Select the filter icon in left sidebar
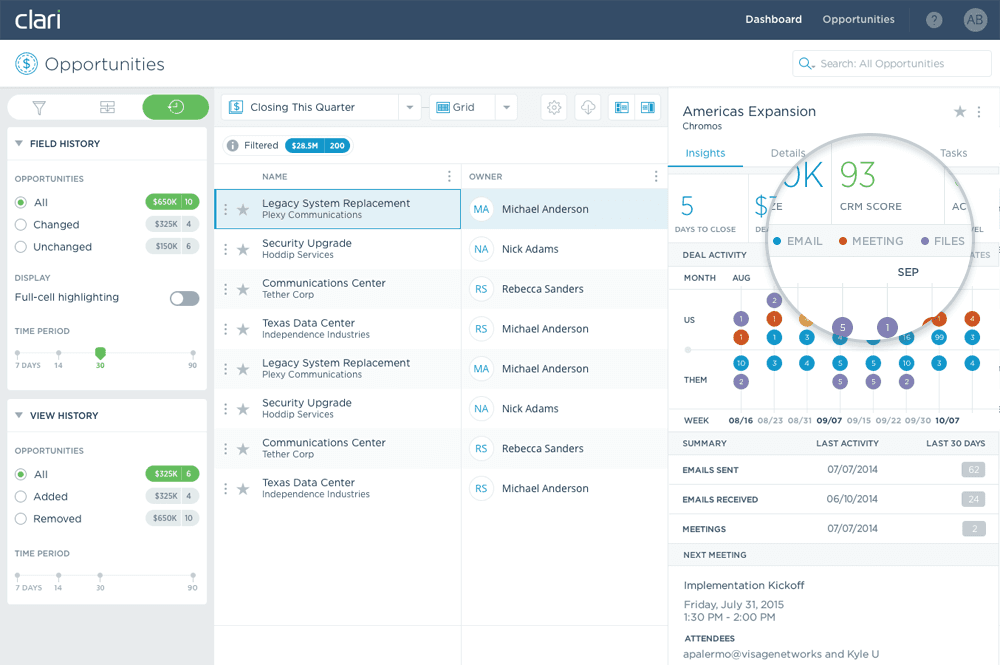Image resolution: width=1000 pixels, height=665 pixels. point(39,107)
